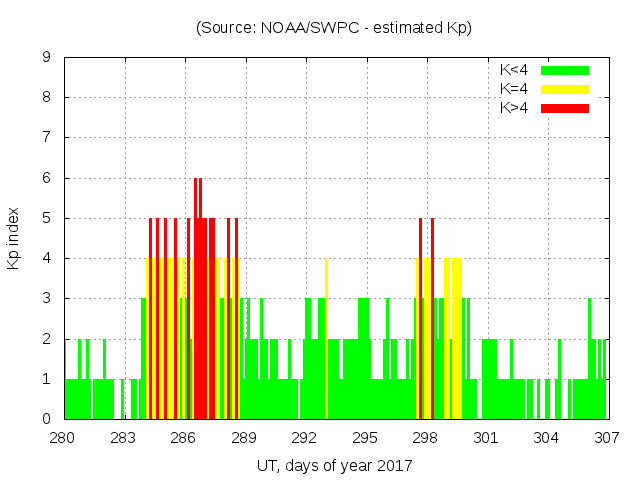Click the 'UT, days of year 2017' label
This screenshot has width=640, height=480.
[x=334, y=465]
